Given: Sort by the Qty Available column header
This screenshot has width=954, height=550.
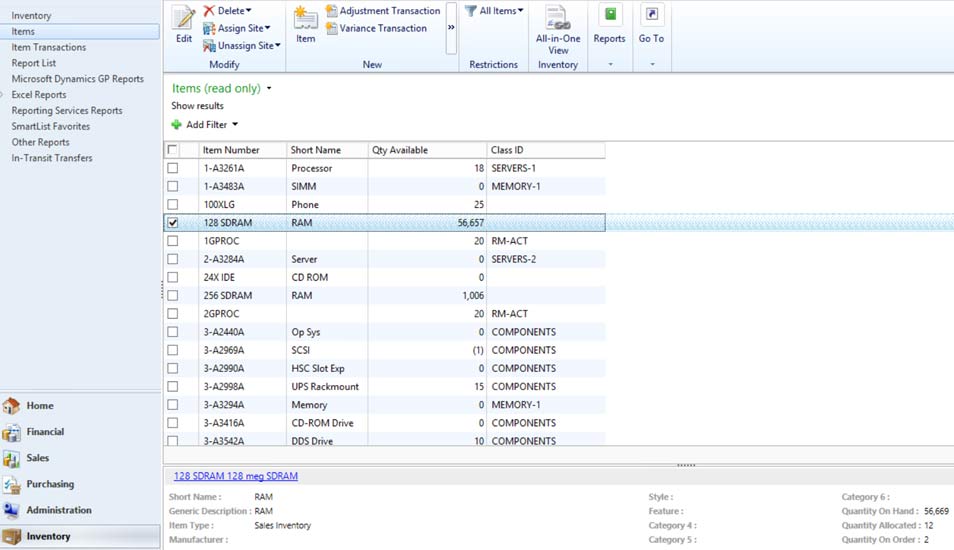Looking at the screenshot, I should pos(427,150).
